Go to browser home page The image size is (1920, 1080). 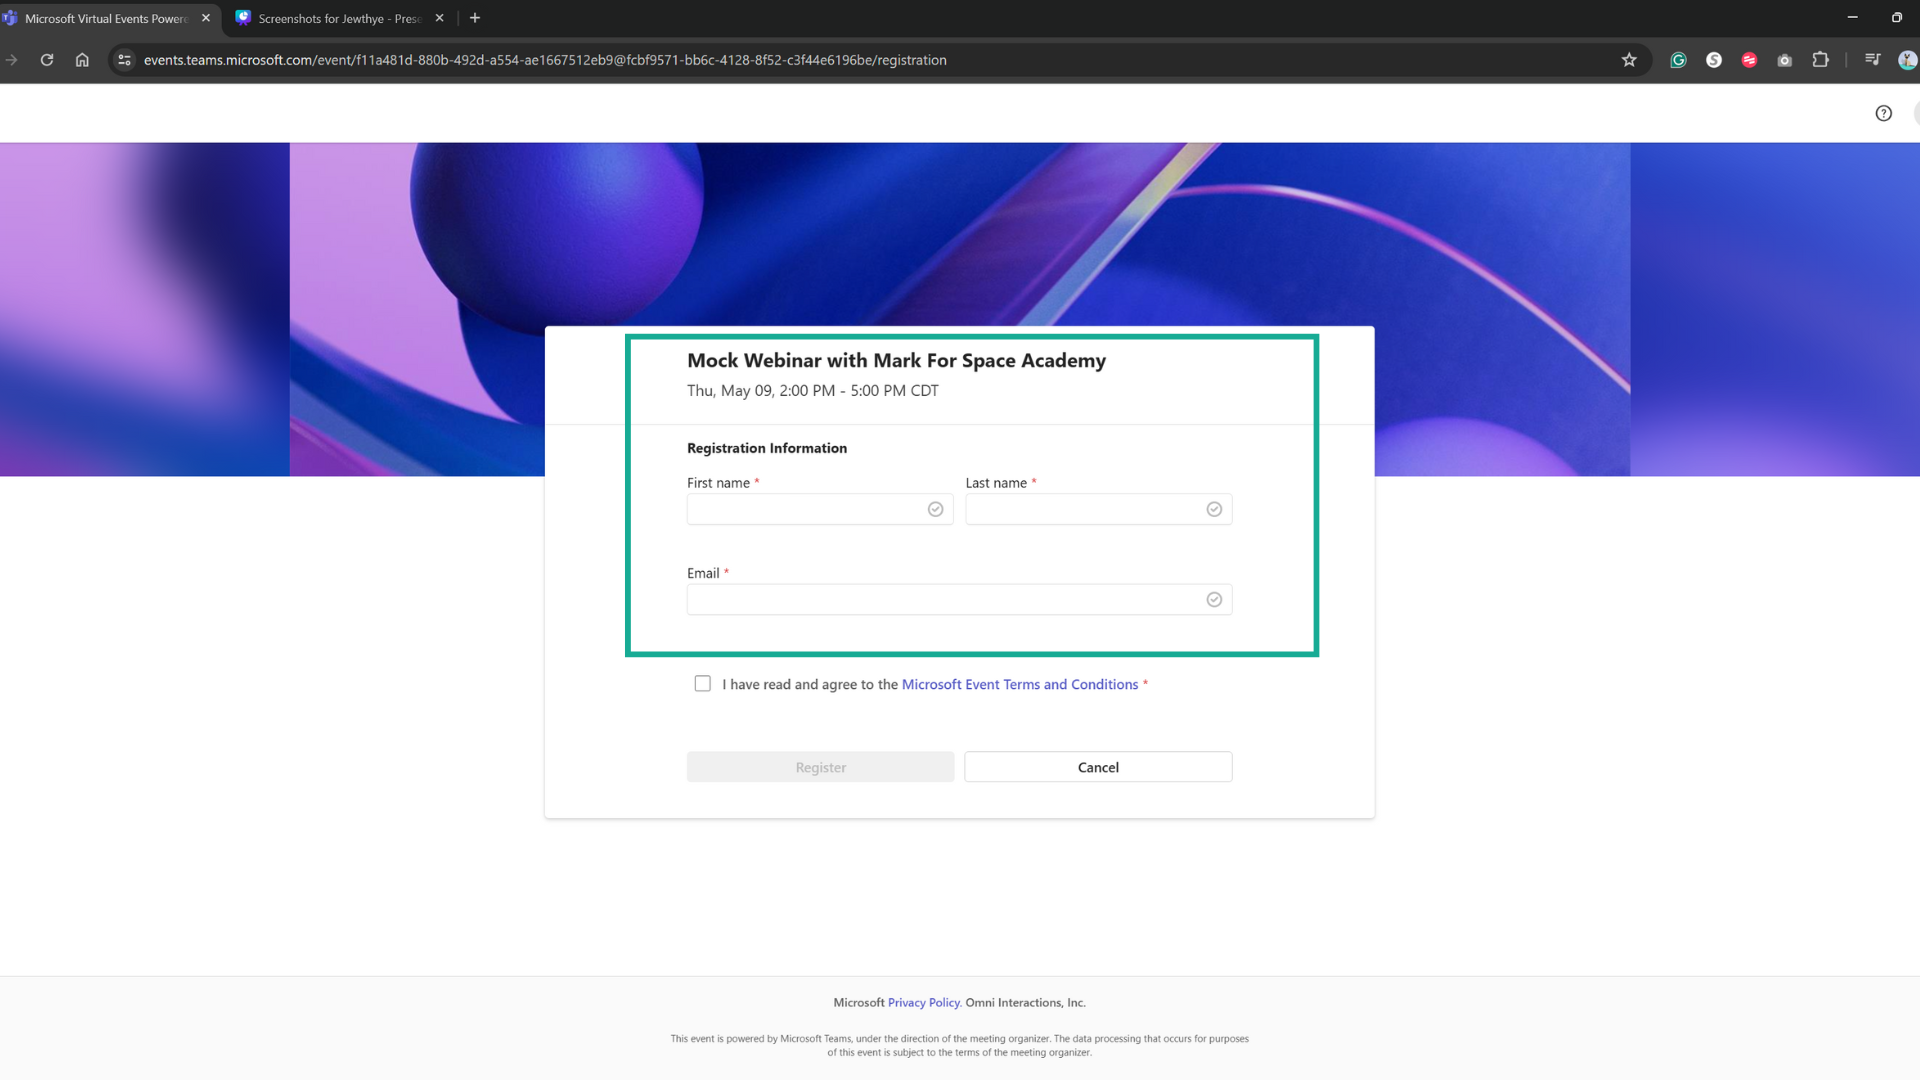(x=82, y=60)
